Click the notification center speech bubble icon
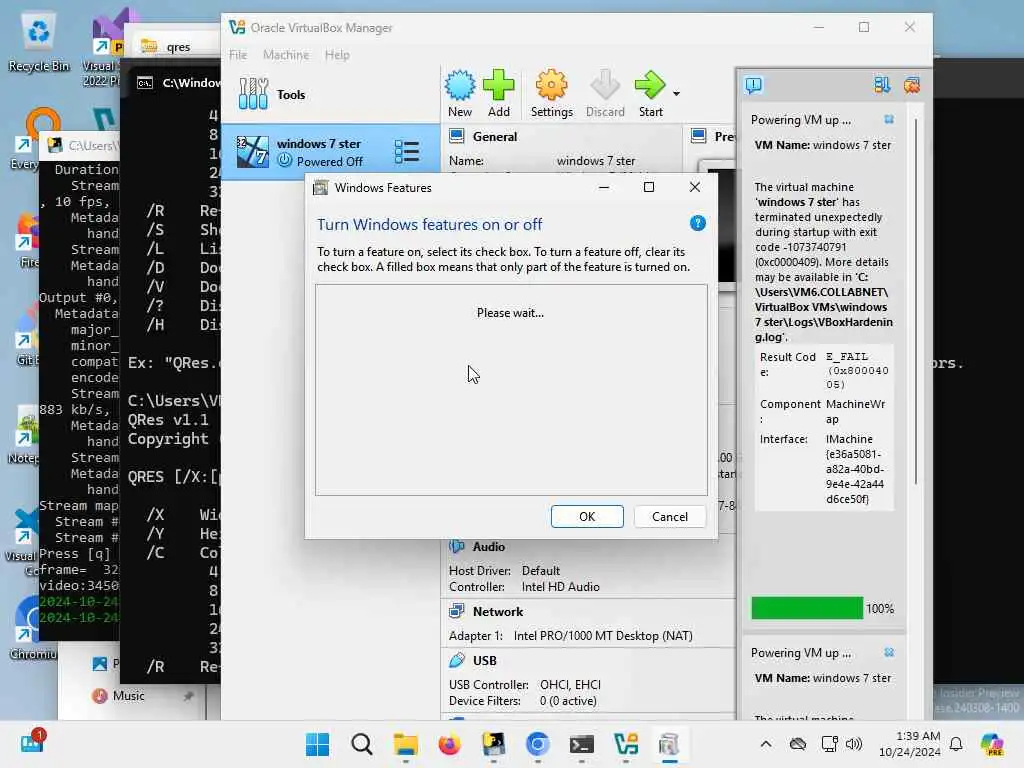Viewport: 1024px width, 768px height. pyautogui.click(x=754, y=85)
